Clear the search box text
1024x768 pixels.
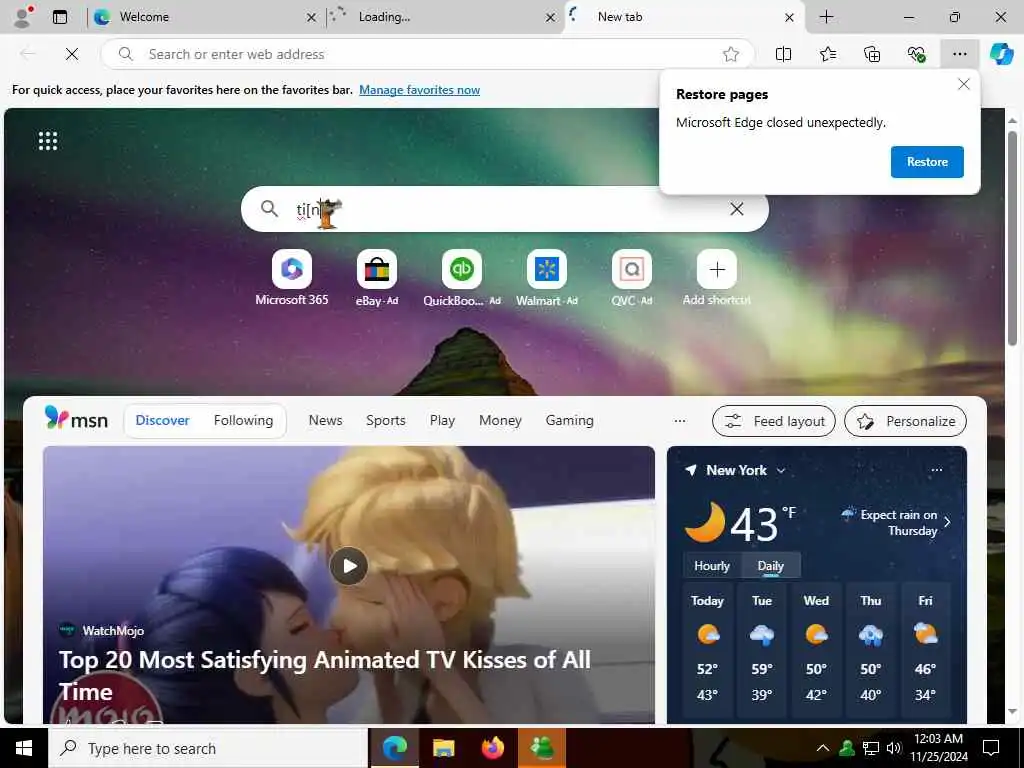click(x=737, y=209)
